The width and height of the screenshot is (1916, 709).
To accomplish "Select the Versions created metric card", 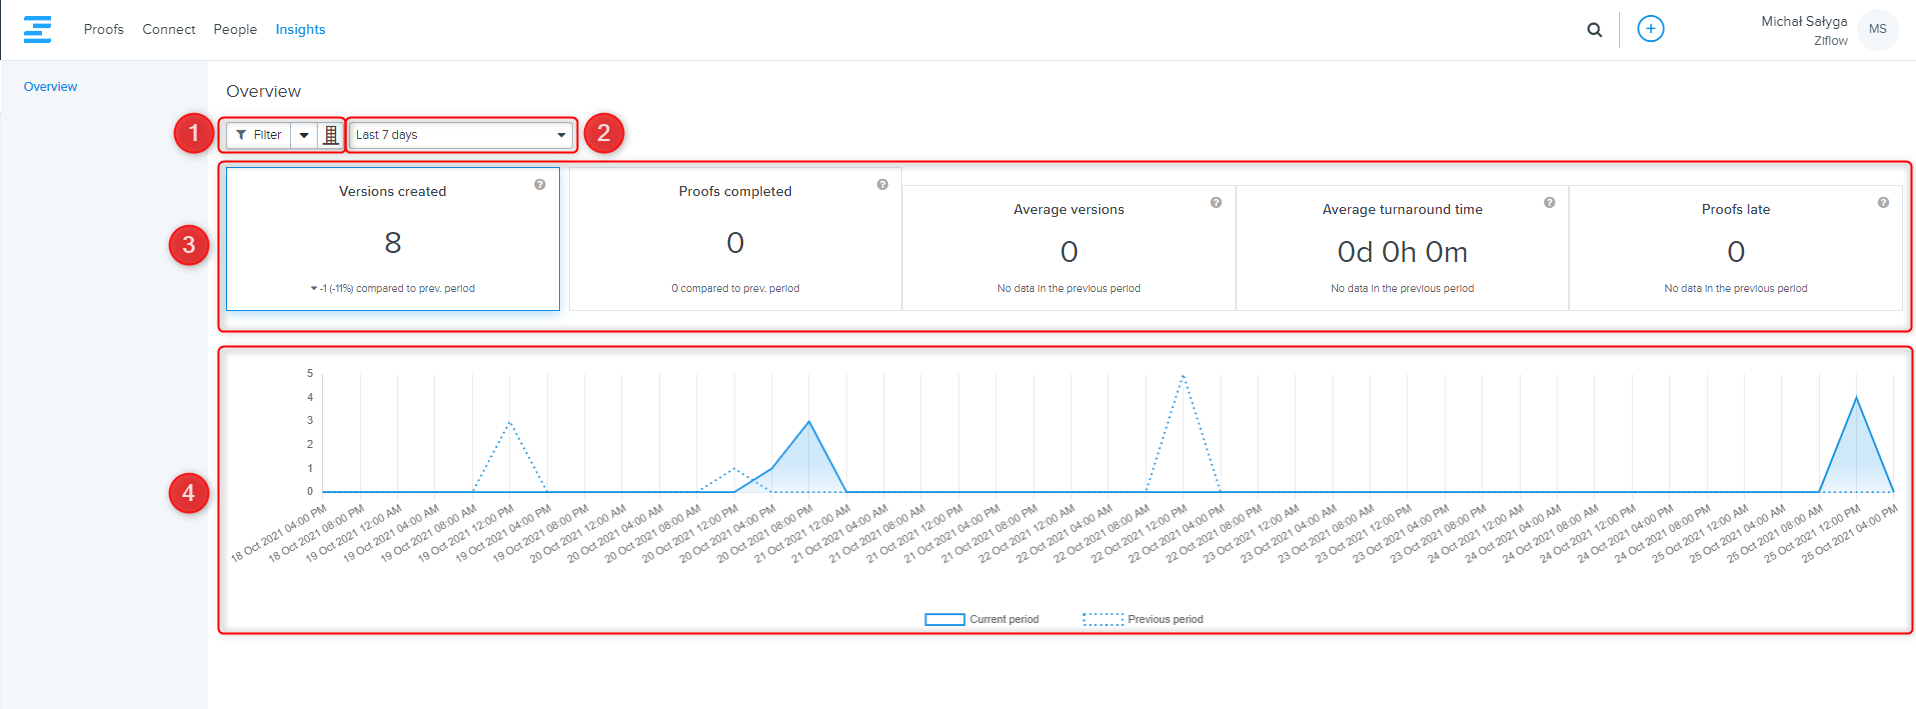I will click(392, 240).
